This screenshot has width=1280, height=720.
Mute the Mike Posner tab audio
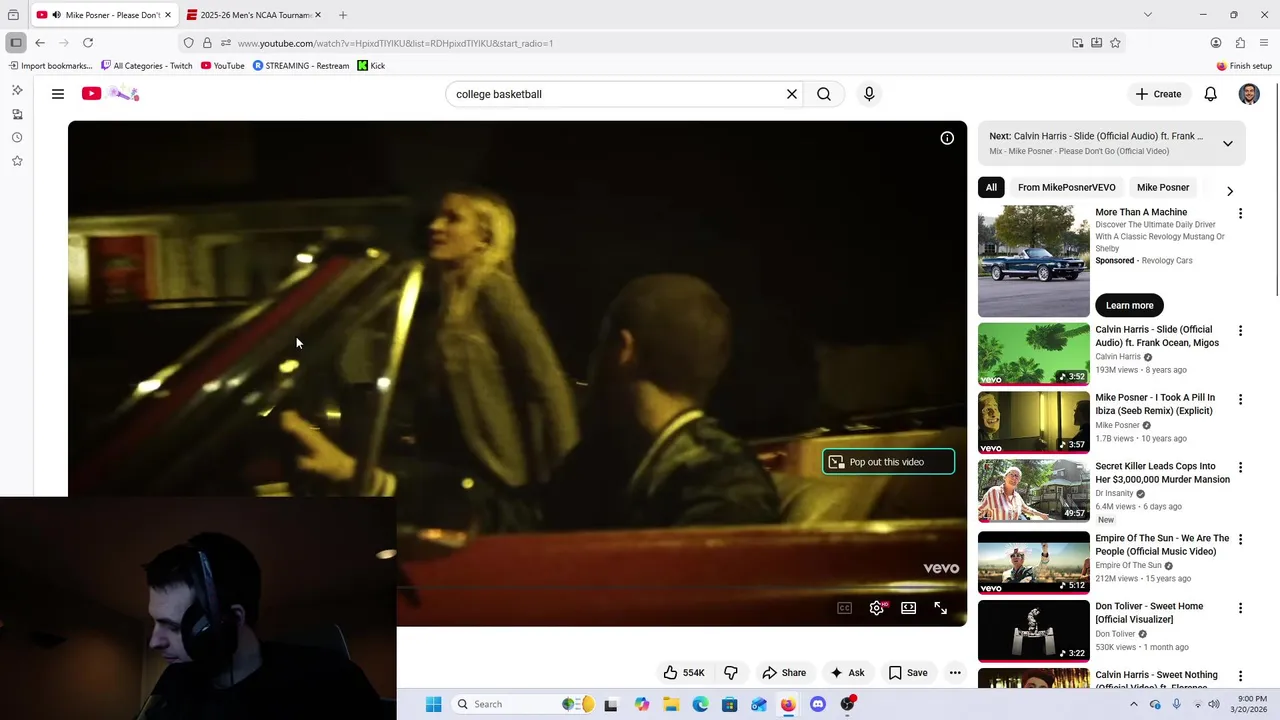[57, 15]
